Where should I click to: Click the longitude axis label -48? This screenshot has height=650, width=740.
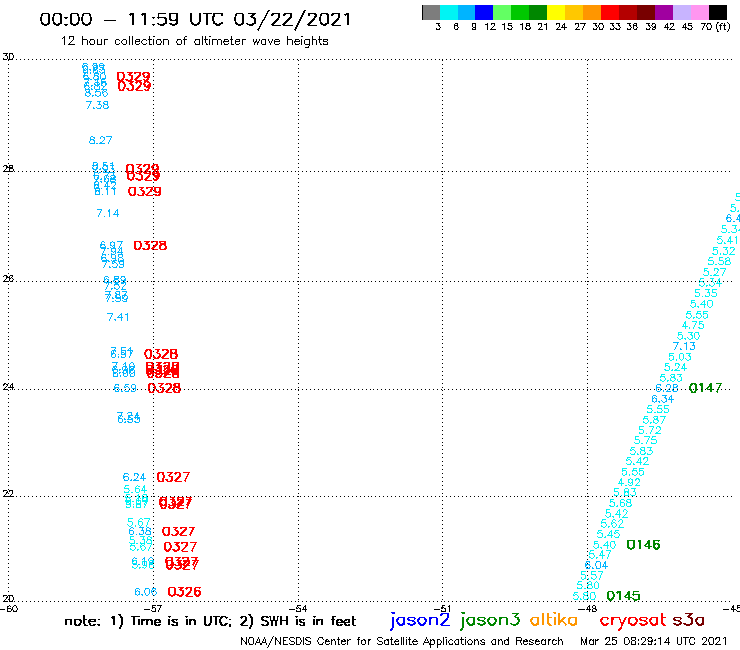pos(588,608)
